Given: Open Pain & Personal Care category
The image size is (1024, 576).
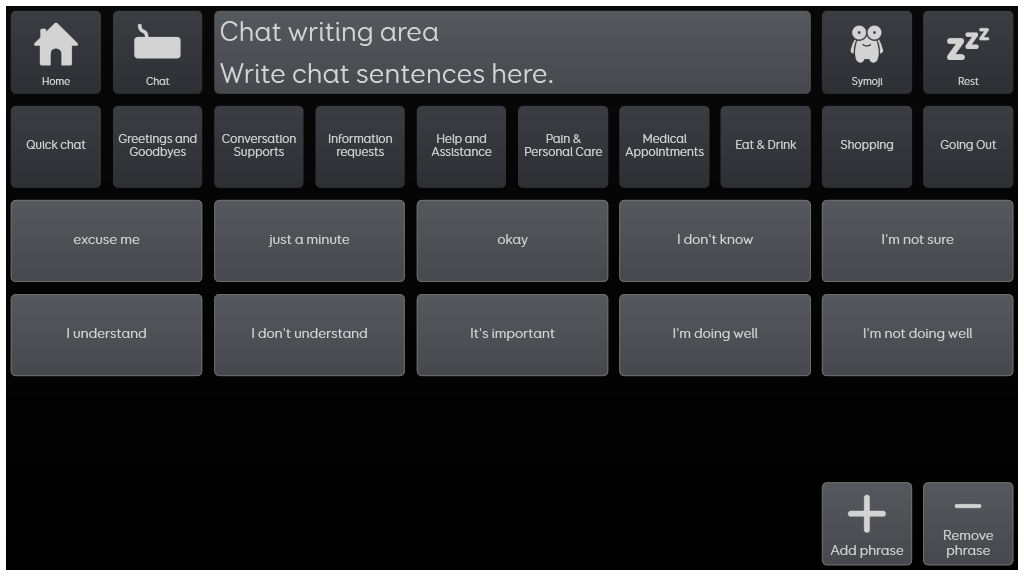Looking at the screenshot, I should pyautogui.click(x=563, y=146).
